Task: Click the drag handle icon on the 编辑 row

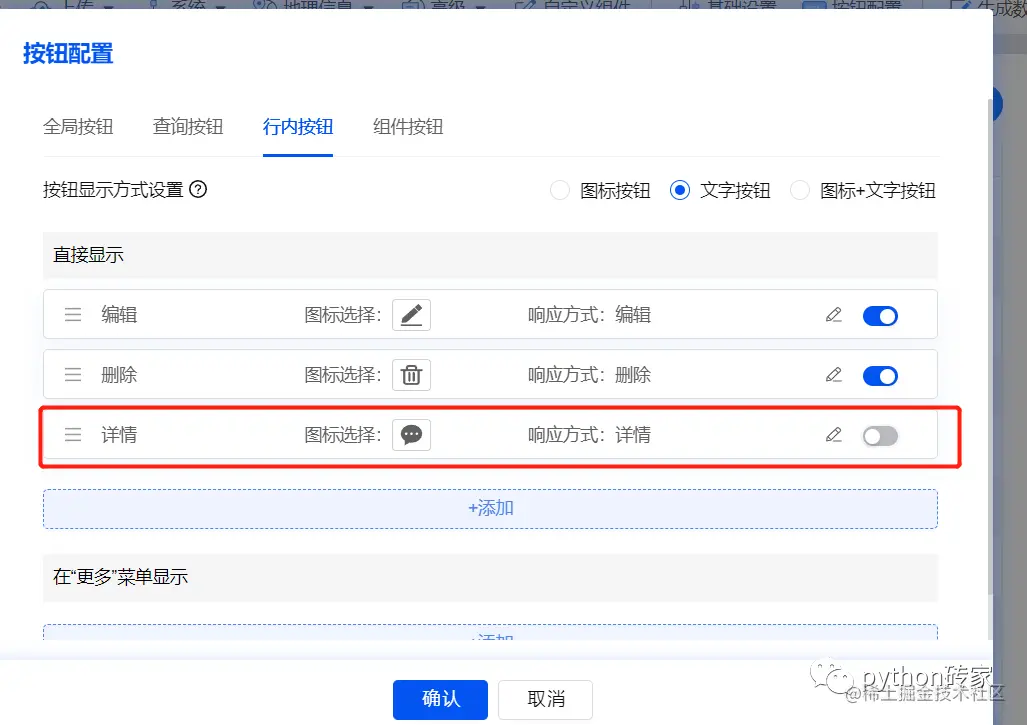Action: click(x=72, y=314)
